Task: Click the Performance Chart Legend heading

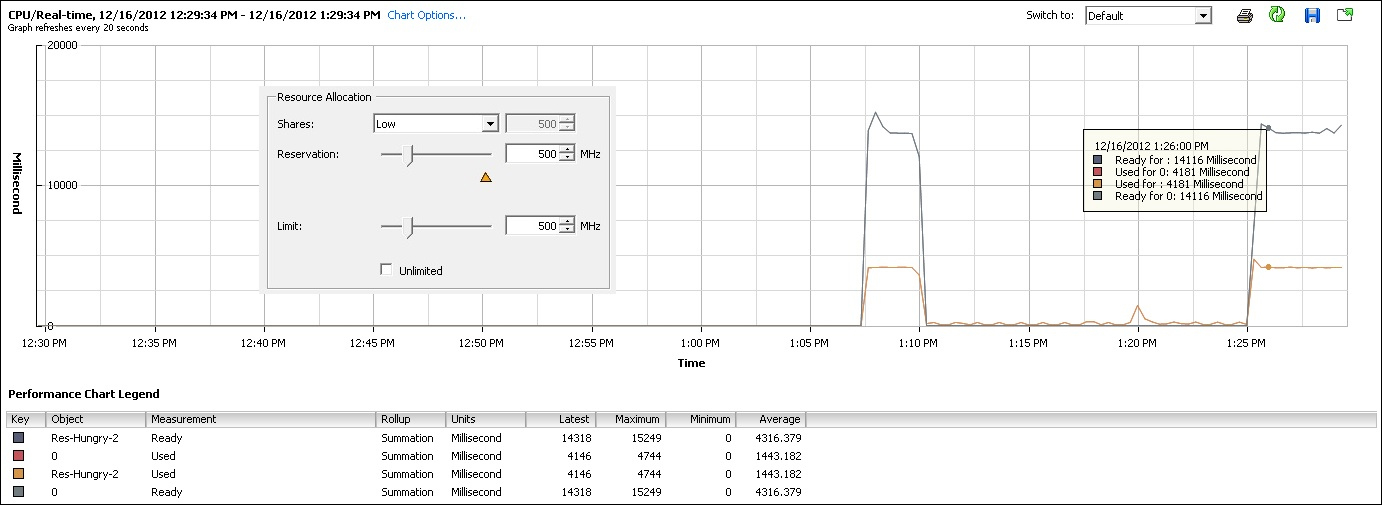Action: click(83, 394)
